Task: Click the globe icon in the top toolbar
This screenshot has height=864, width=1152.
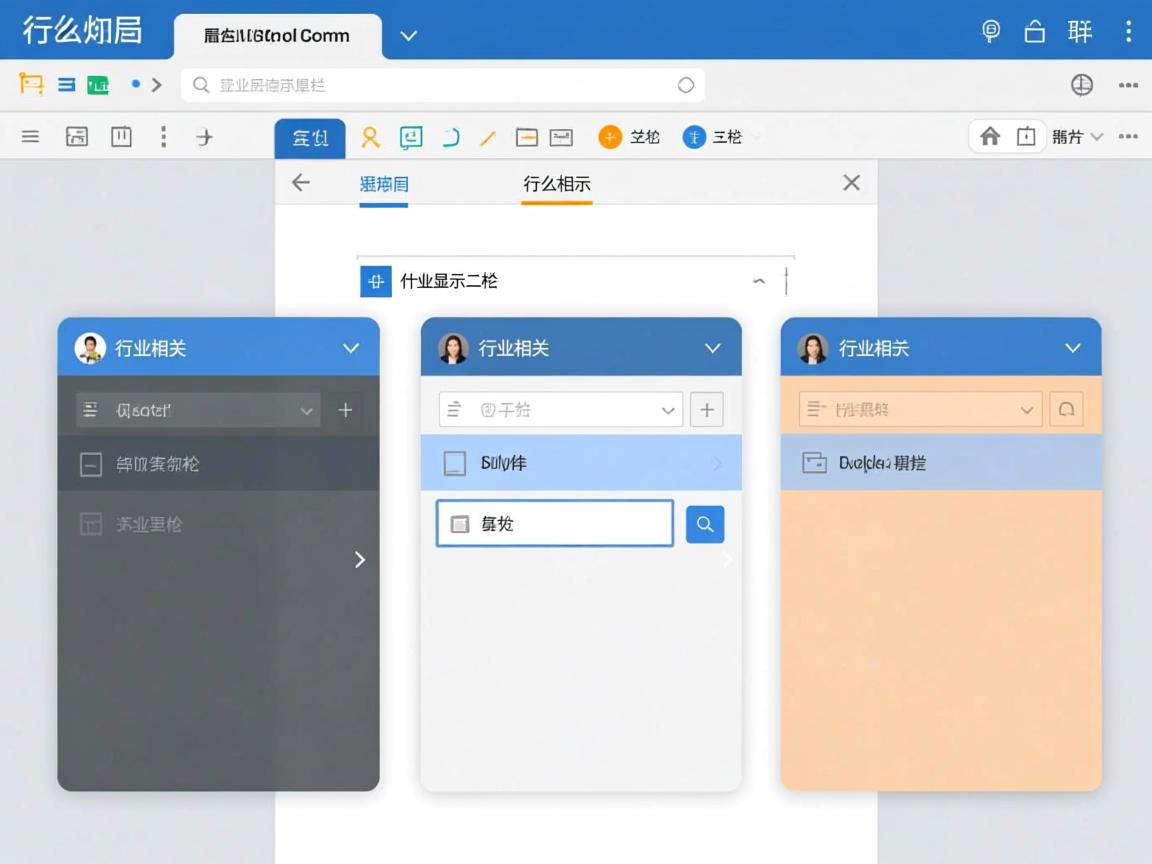Action: tap(1082, 85)
